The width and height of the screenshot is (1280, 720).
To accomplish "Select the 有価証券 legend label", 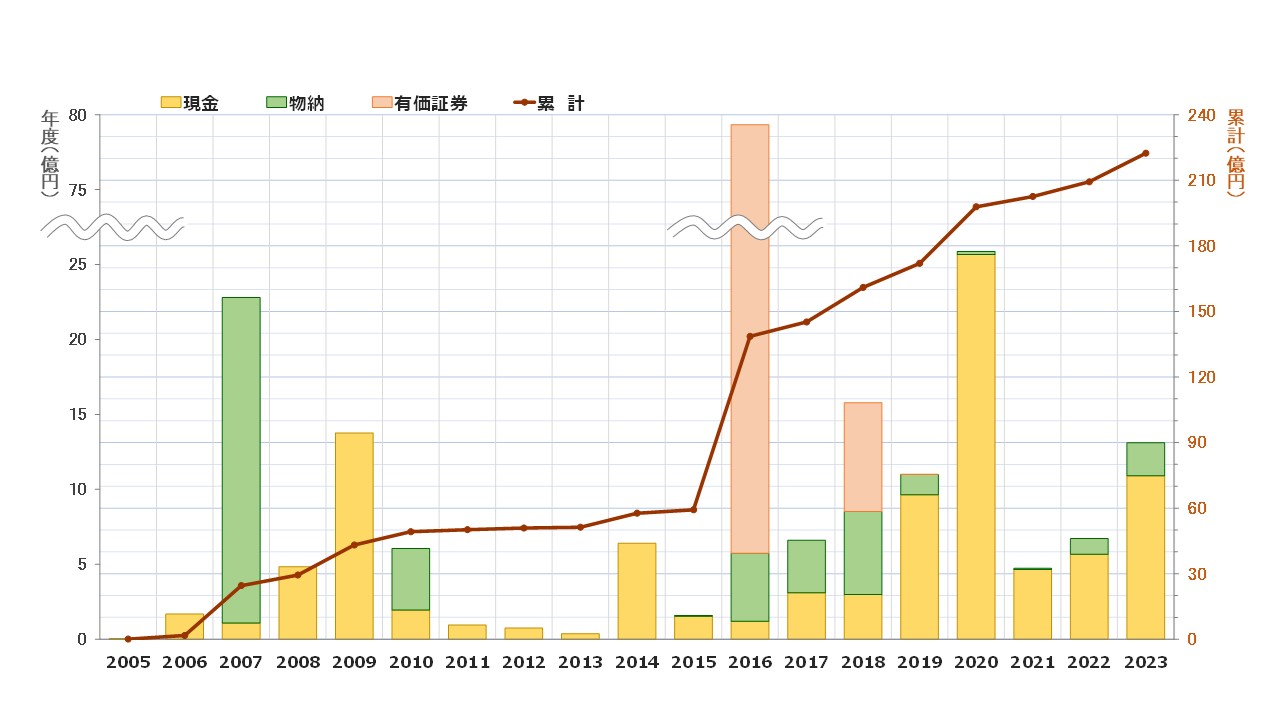I will pos(430,103).
